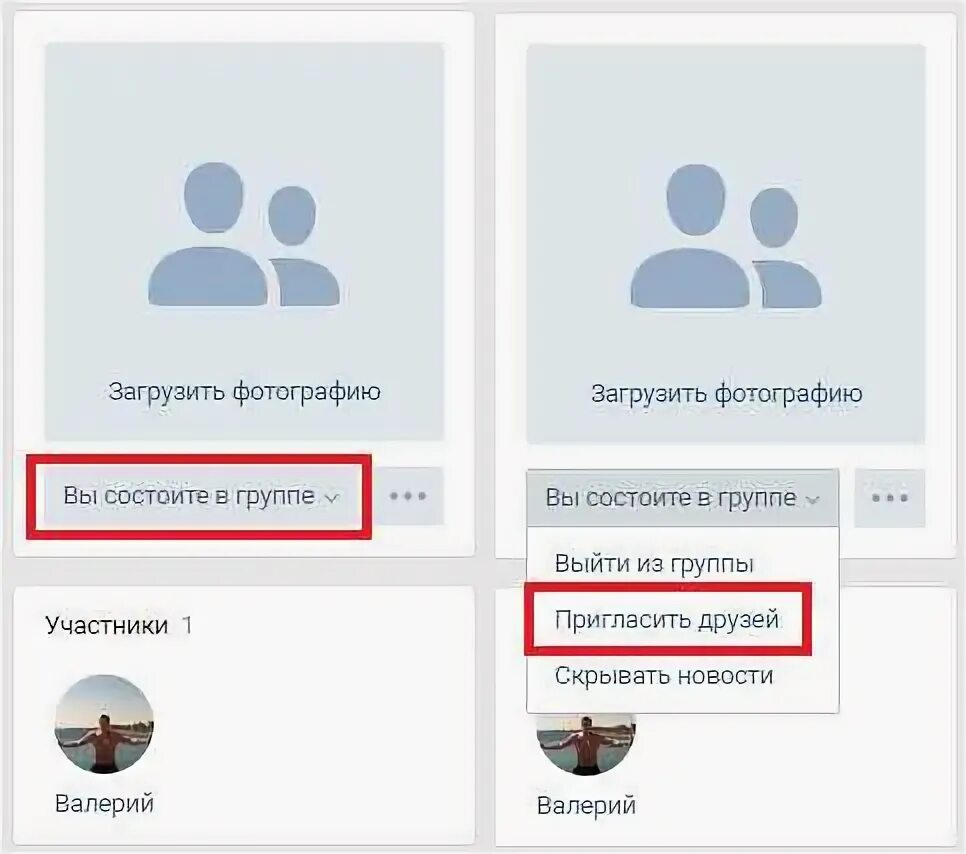The height and width of the screenshot is (854, 966).
Task: Open the three-dots menu beside the expanded dropdown
Action: [x=890, y=498]
